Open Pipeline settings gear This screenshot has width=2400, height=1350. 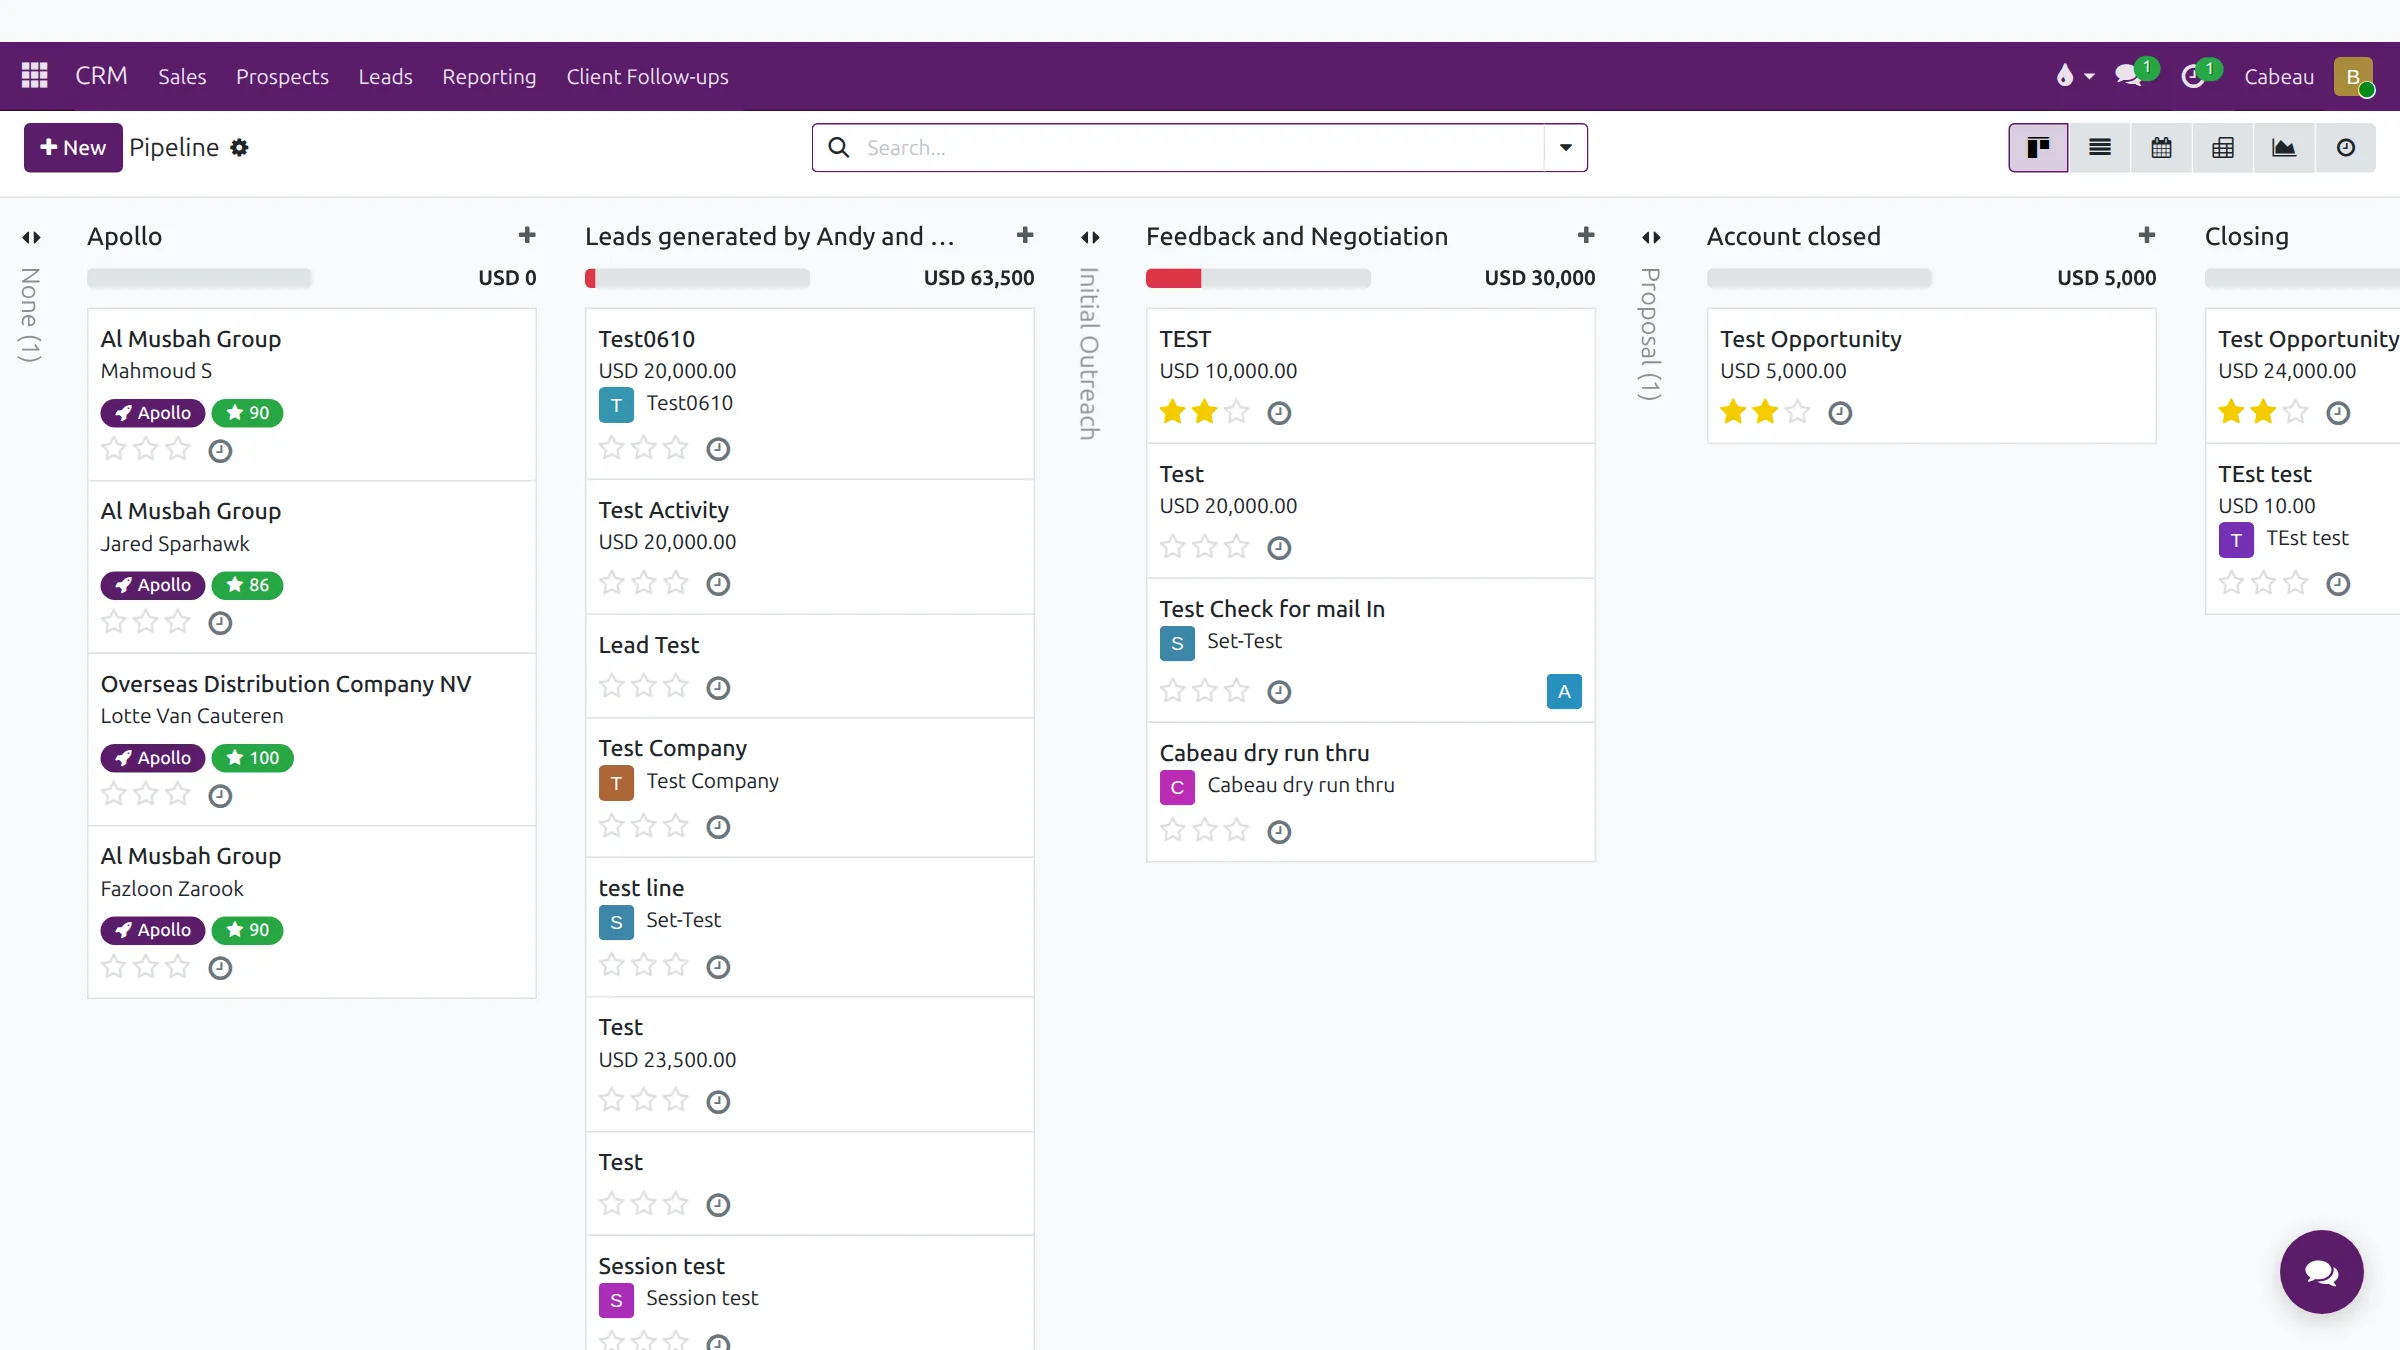coord(239,148)
